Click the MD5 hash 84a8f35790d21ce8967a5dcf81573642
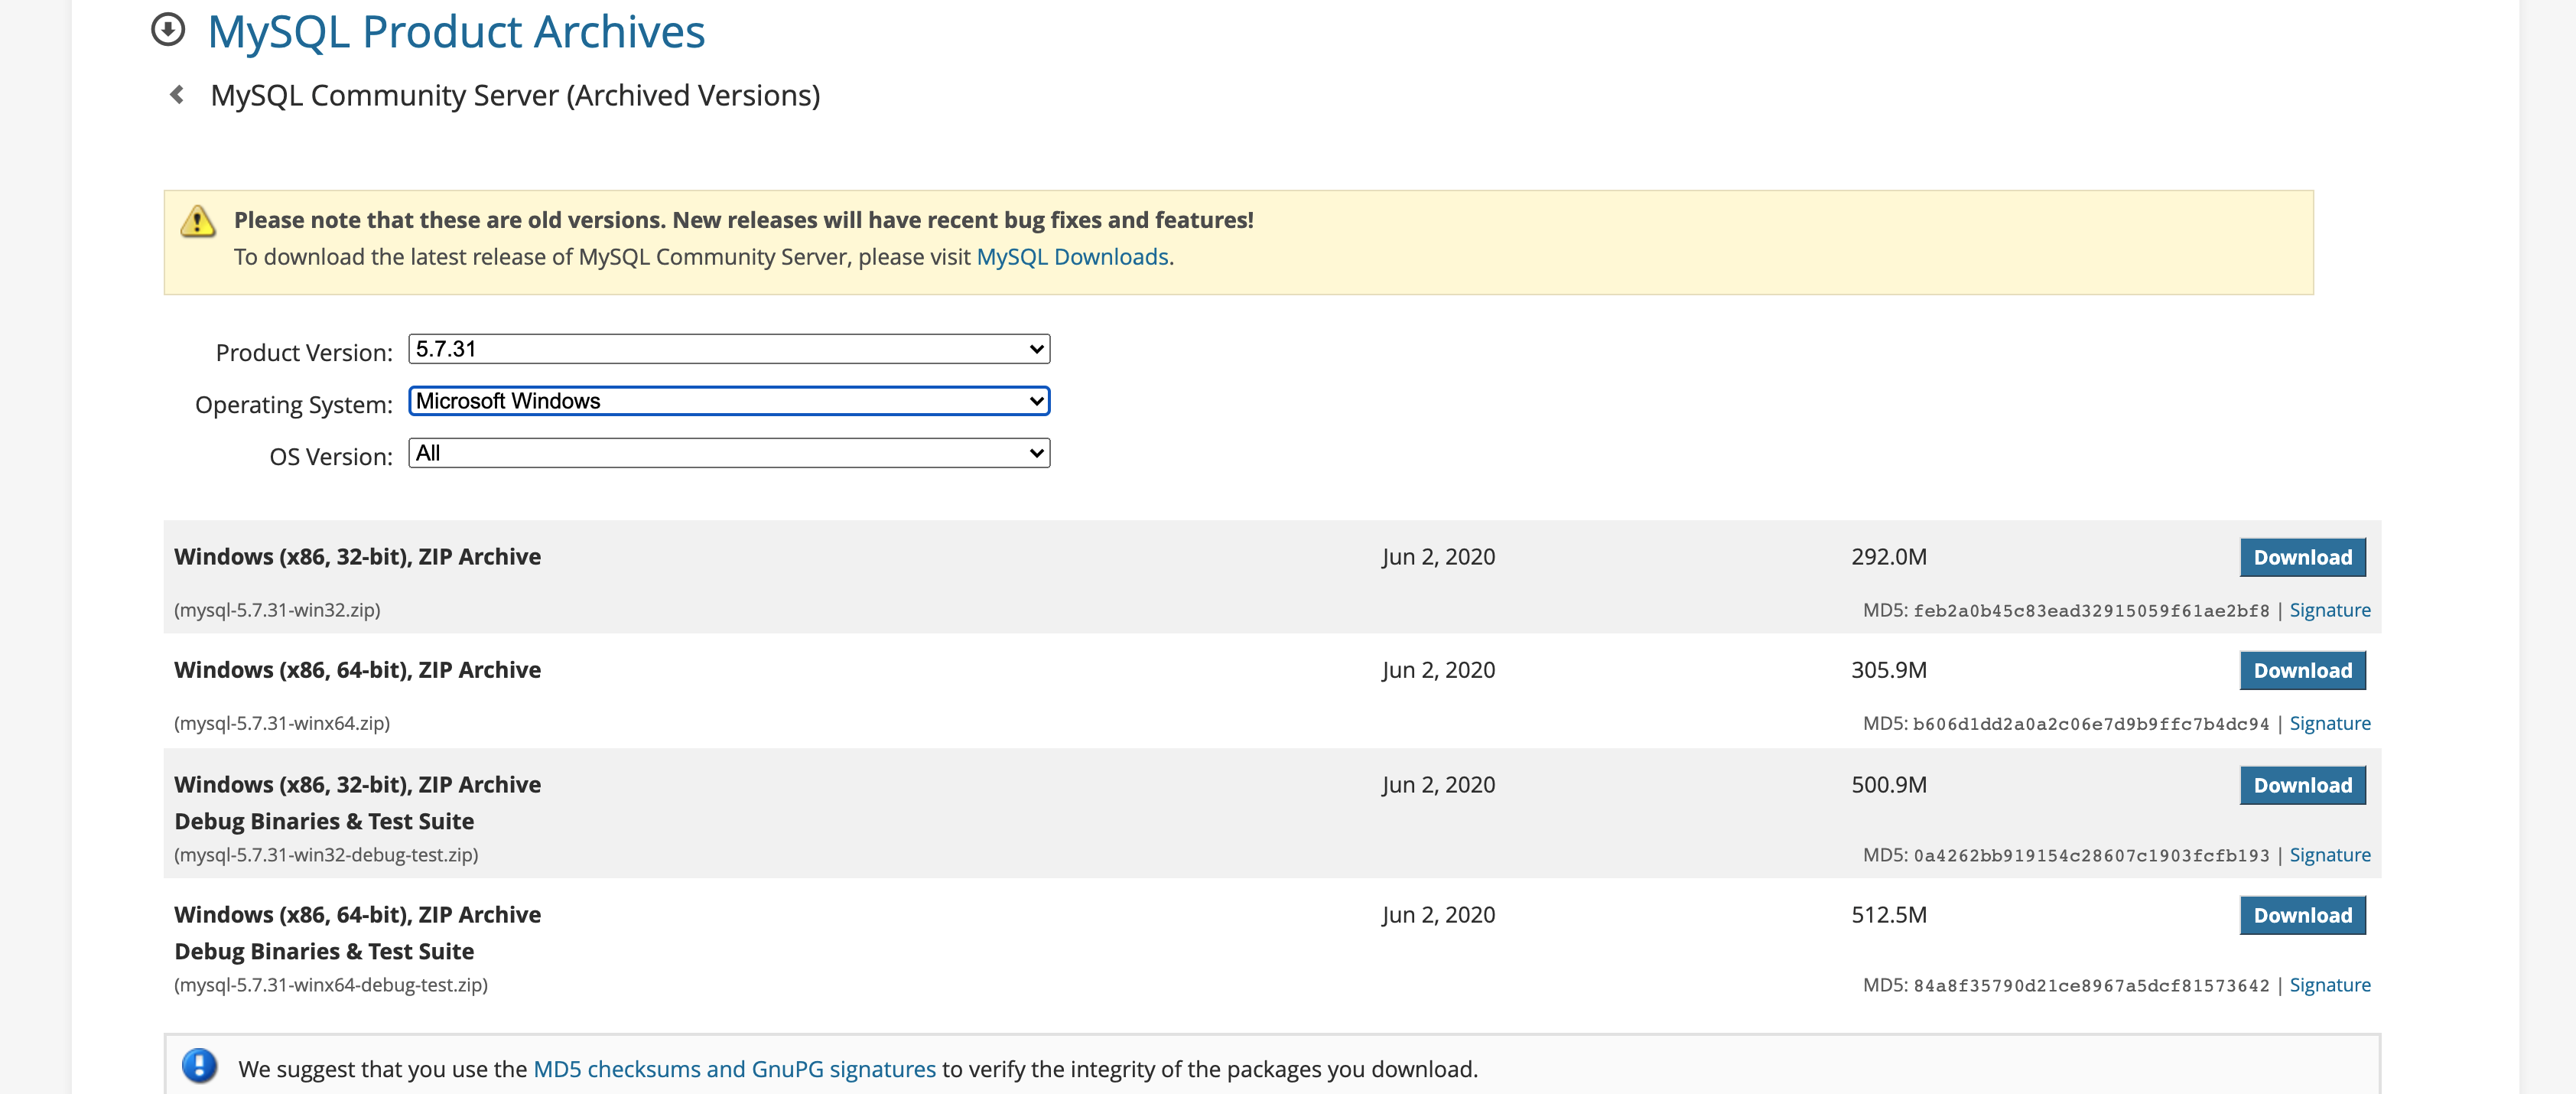Image resolution: width=2576 pixels, height=1094 pixels. 2091,986
